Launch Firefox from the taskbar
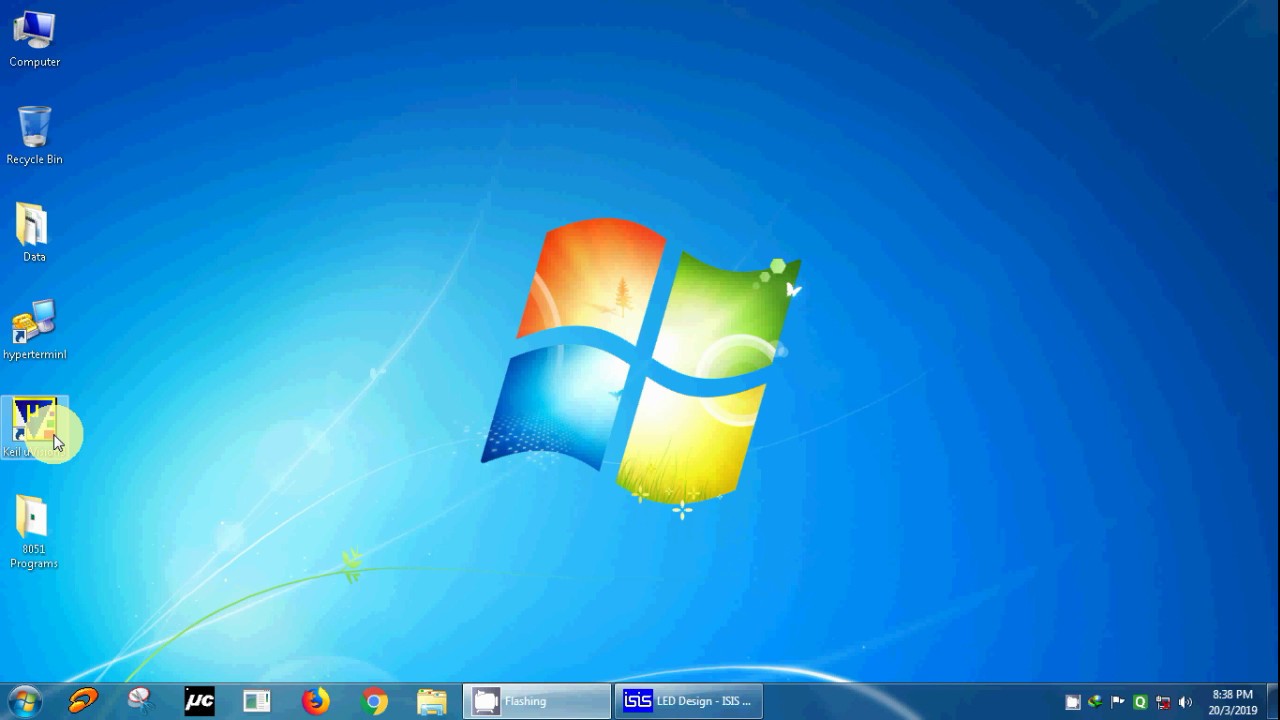This screenshot has height=720, width=1280. click(316, 701)
